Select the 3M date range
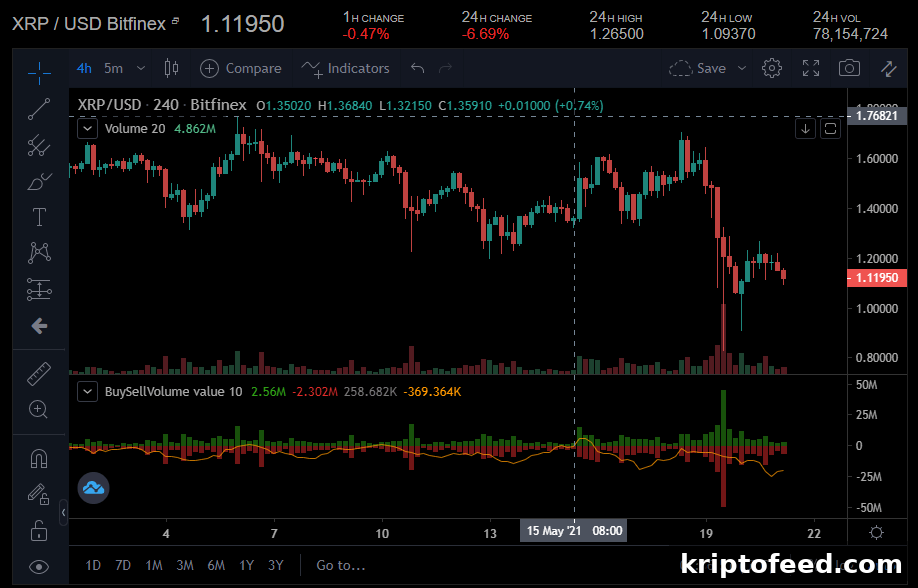The image size is (918, 588). (x=185, y=565)
